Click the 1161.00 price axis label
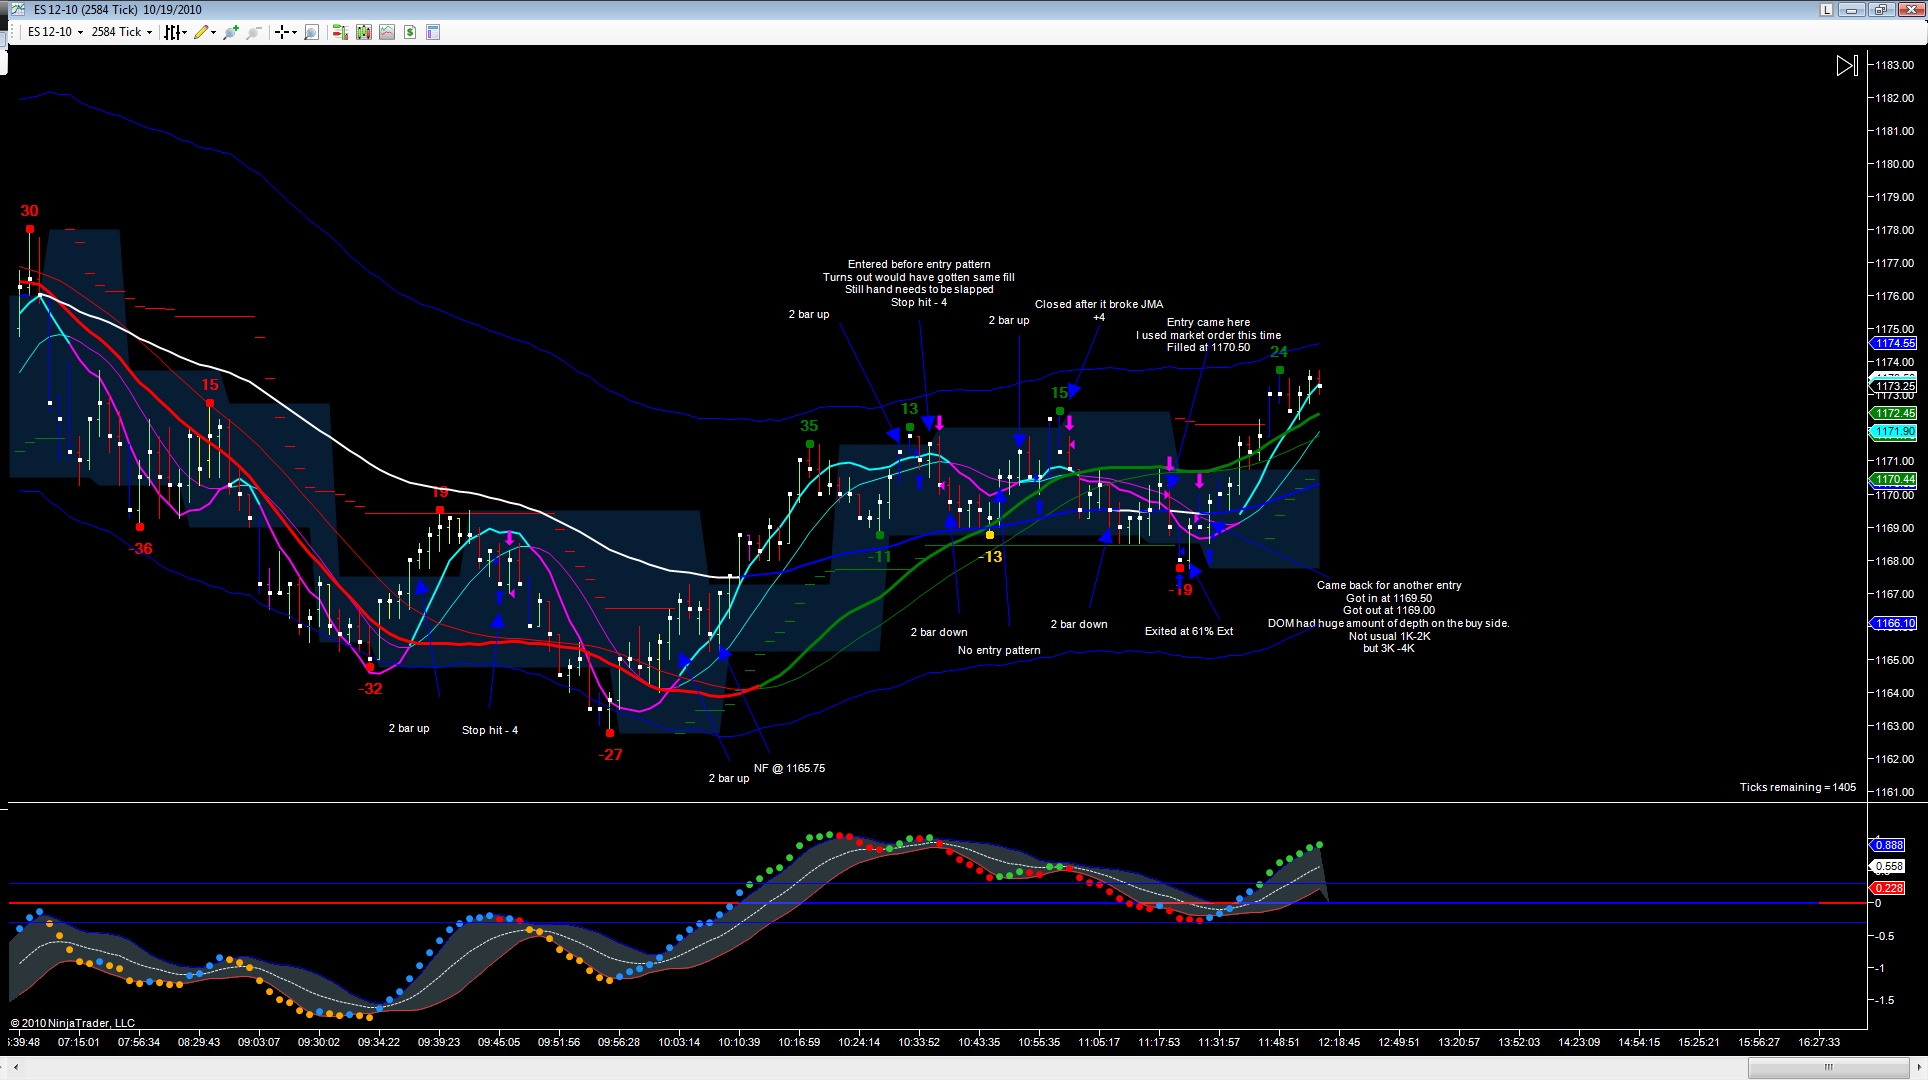The width and height of the screenshot is (1928, 1080). tap(1894, 792)
